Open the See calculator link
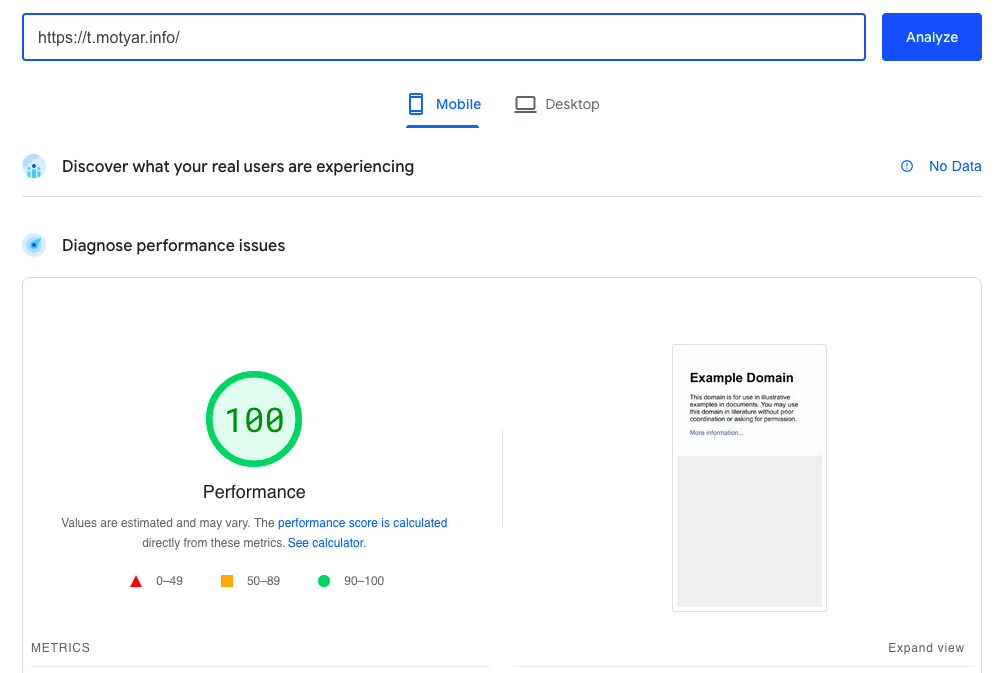Image resolution: width=1000 pixels, height=673 pixels. click(x=327, y=543)
